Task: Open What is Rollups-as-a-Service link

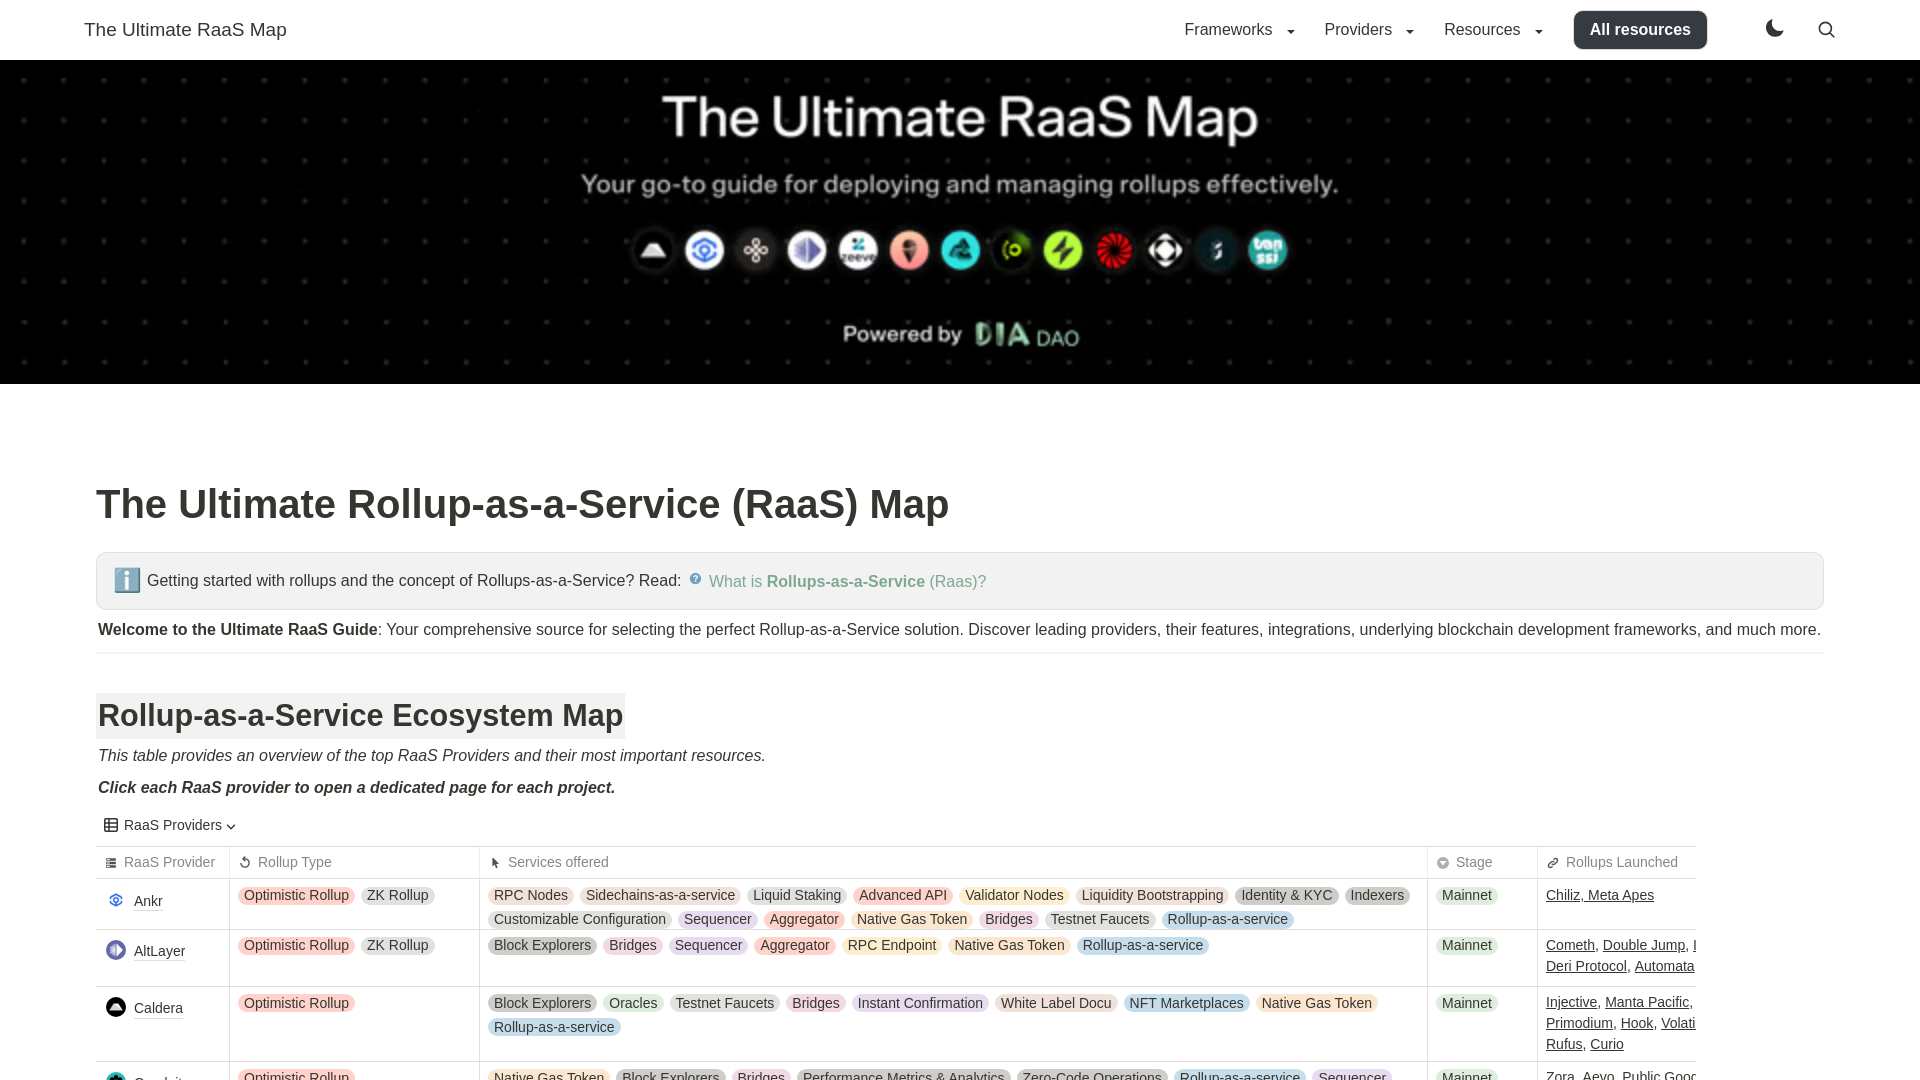Action: point(847,582)
